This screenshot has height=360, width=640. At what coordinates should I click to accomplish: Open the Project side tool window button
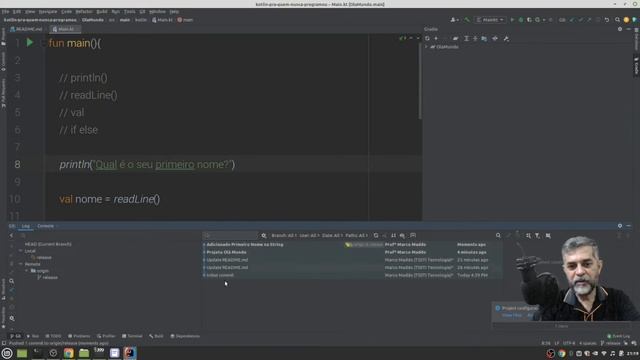click(3, 37)
